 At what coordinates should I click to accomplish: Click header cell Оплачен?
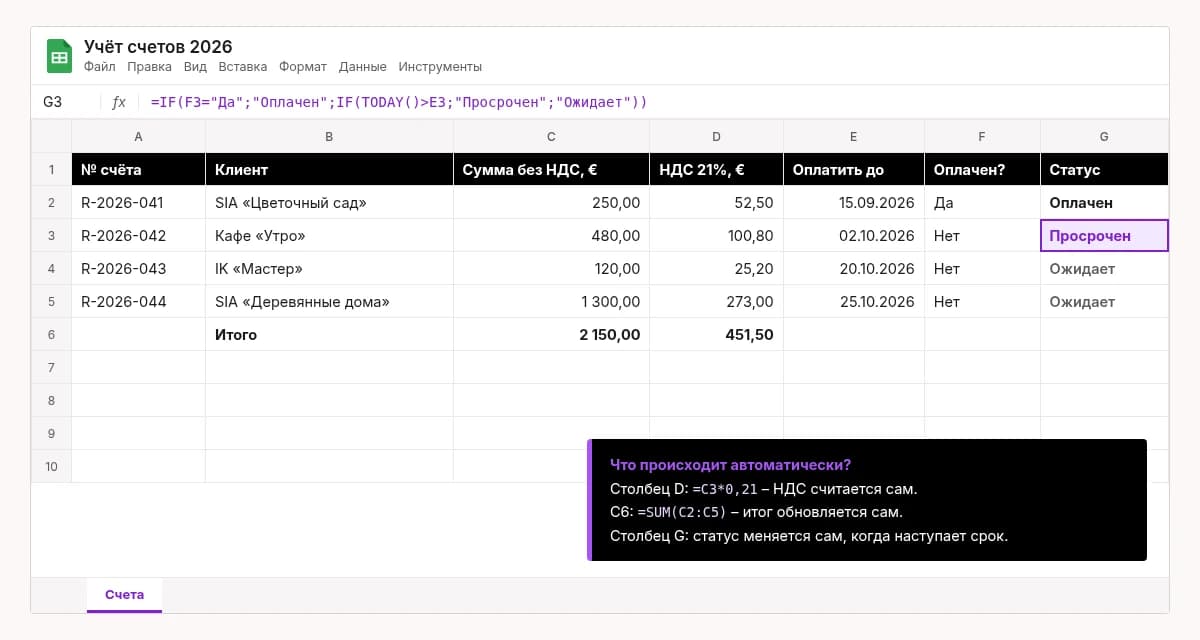982,170
